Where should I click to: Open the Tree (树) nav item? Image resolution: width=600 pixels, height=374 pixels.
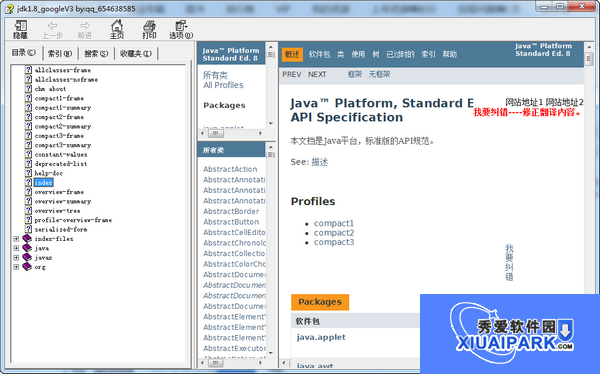[x=376, y=54]
